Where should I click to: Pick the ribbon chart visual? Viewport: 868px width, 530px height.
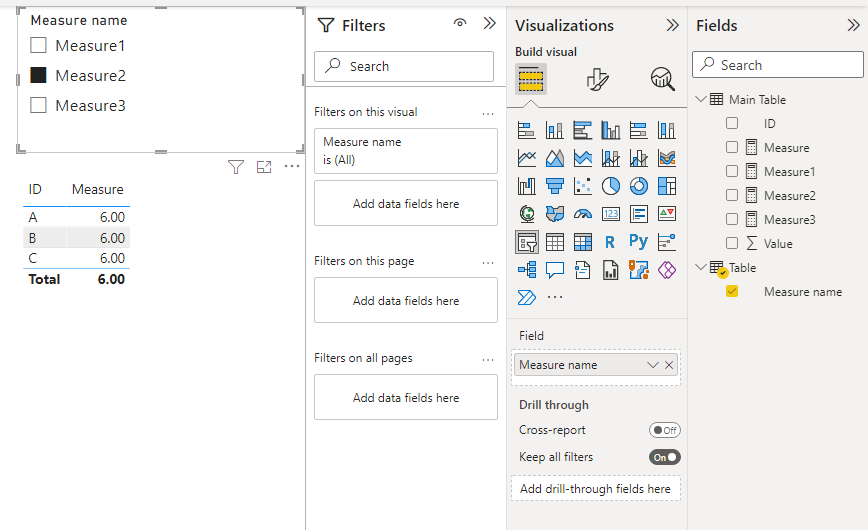[666, 158]
